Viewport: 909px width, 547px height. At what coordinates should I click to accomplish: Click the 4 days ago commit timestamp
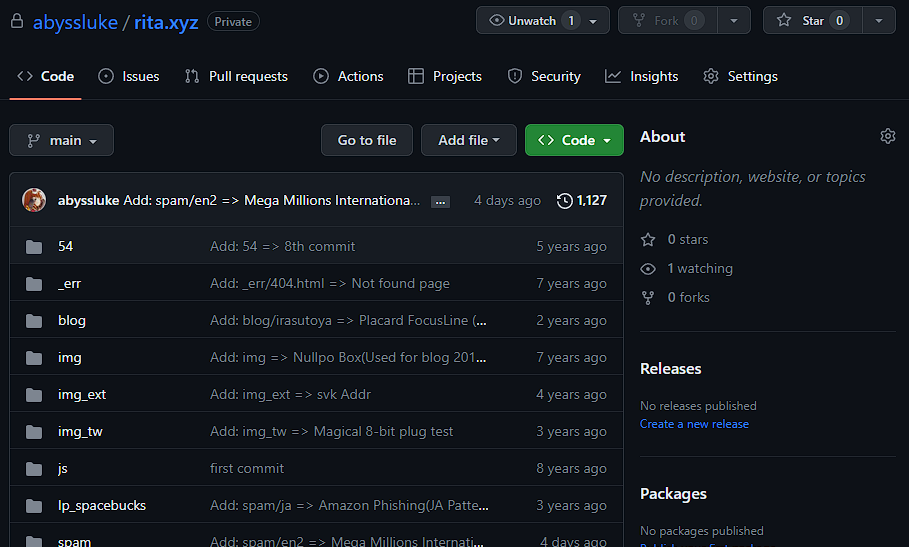(x=507, y=200)
